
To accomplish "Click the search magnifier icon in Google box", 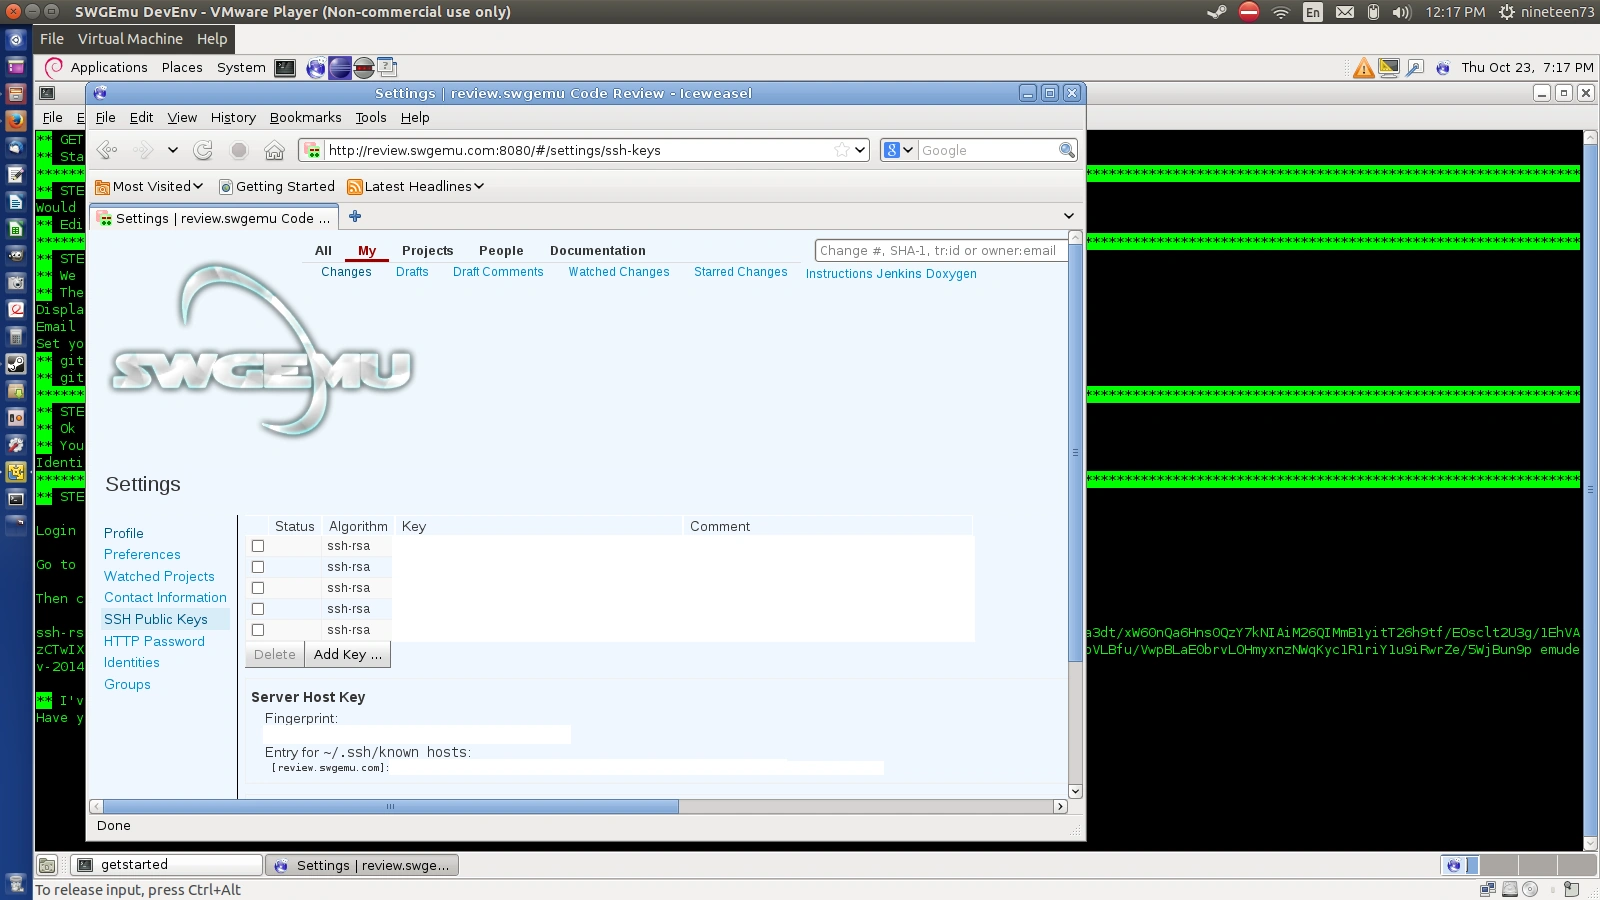I will coord(1067,150).
